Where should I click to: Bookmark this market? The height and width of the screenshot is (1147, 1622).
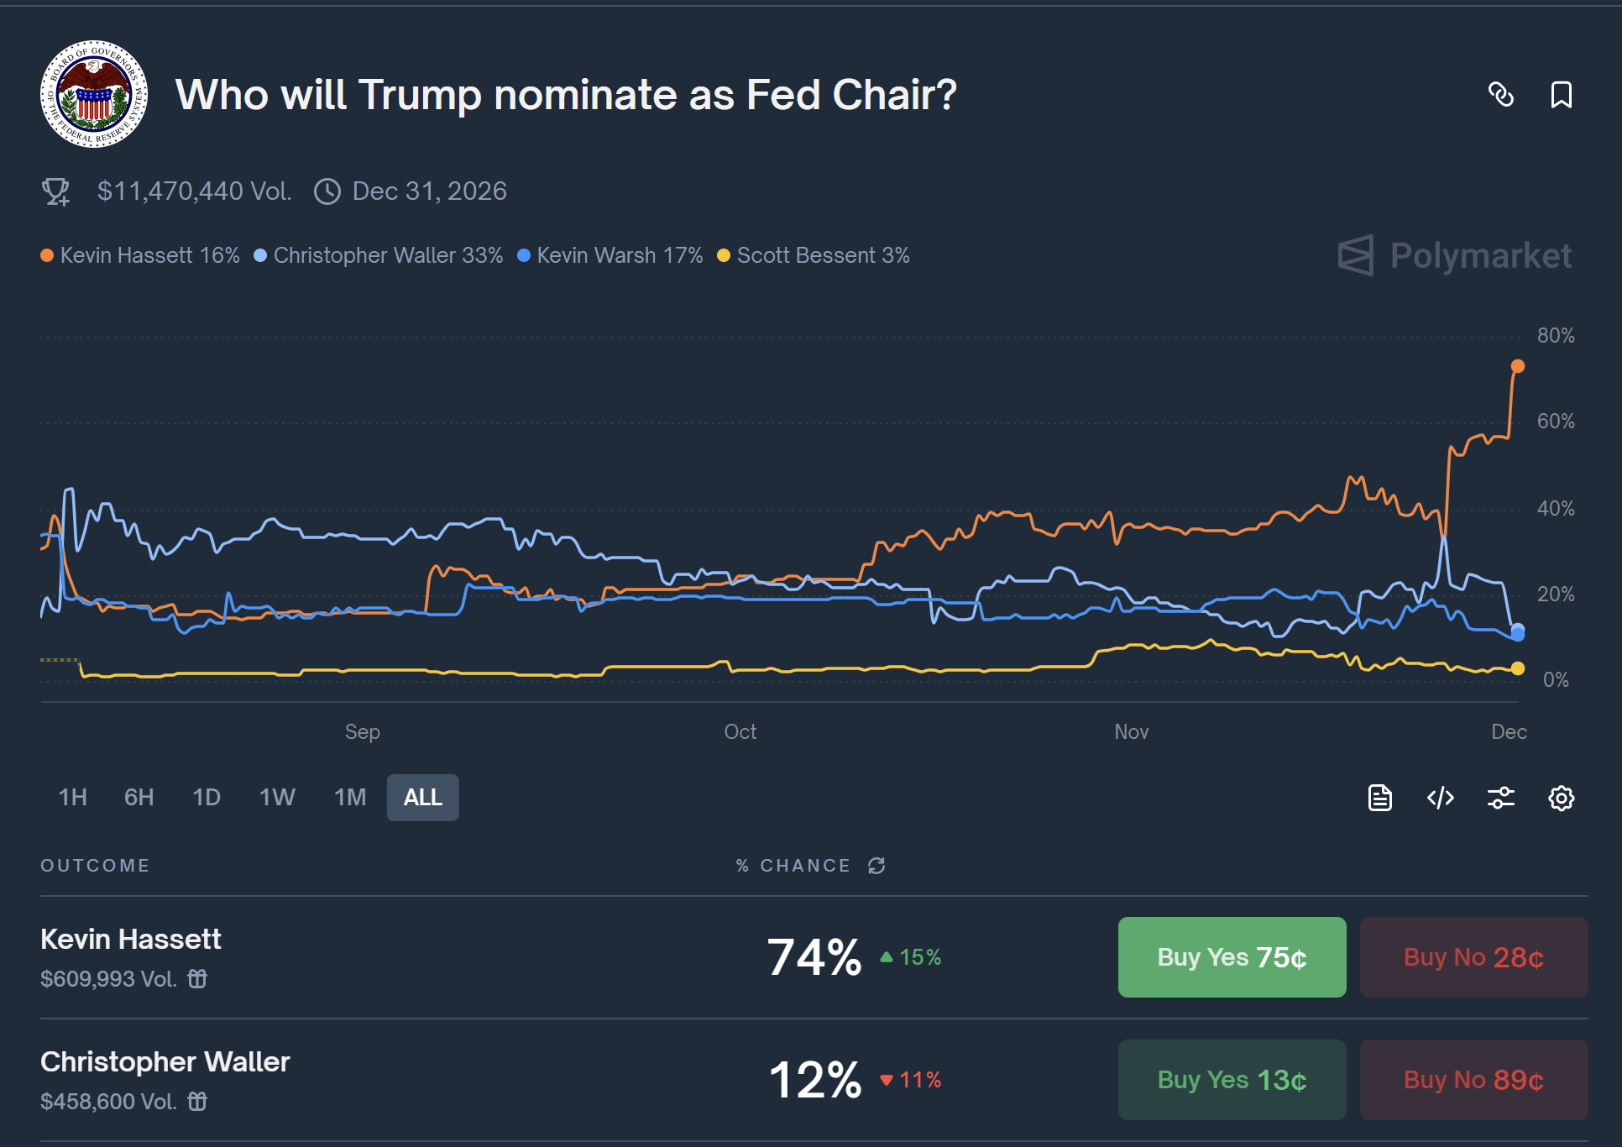point(1561,95)
